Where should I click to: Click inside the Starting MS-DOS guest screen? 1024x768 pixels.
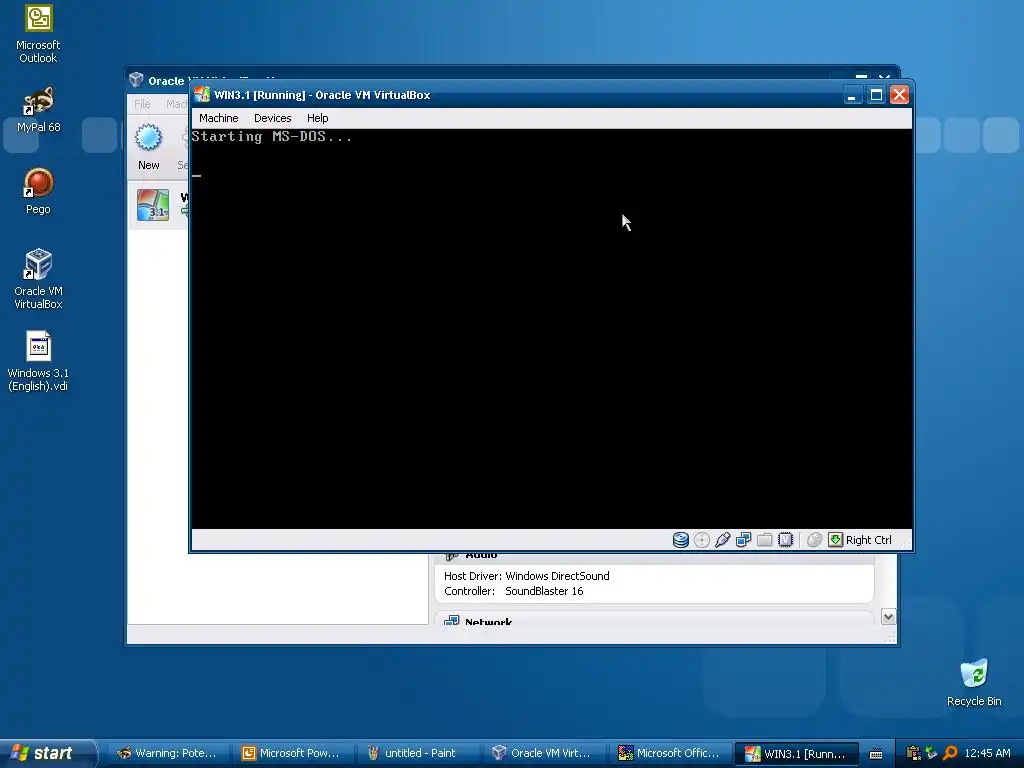point(551,328)
